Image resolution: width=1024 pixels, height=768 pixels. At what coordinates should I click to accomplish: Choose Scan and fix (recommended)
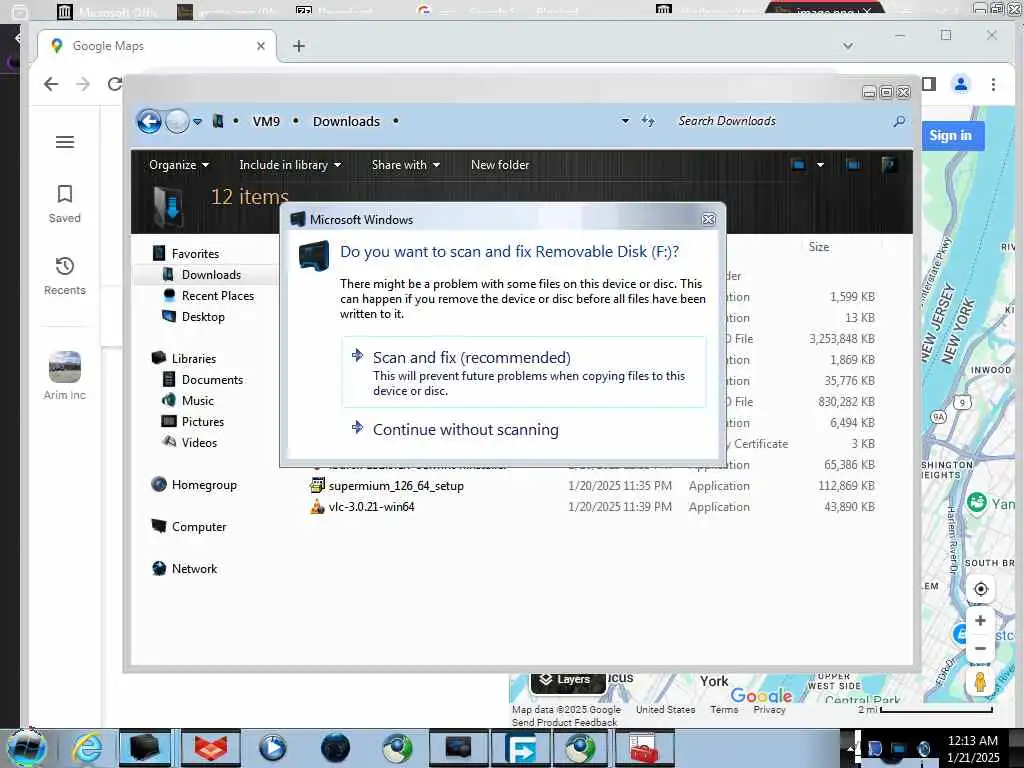click(x=524, y=372)
